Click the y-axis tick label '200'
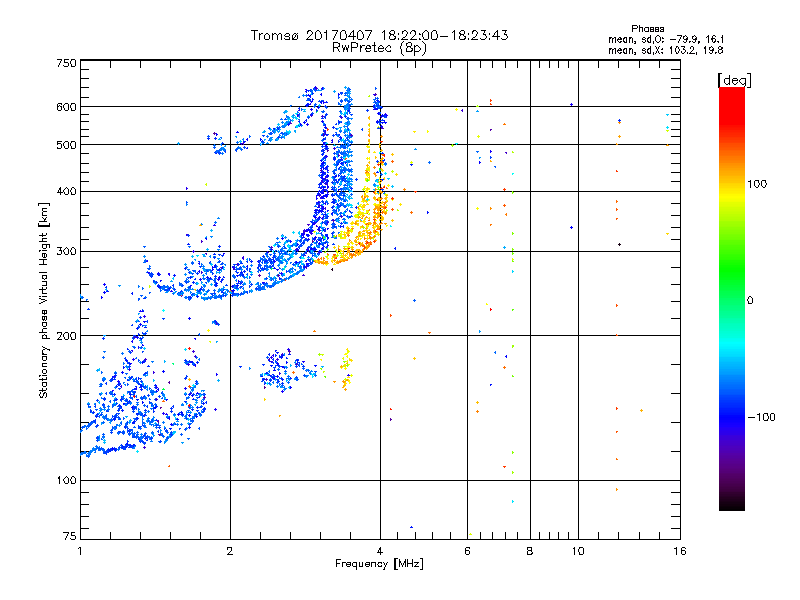Screen dimensions: 800x600 [x=66, y=336]
